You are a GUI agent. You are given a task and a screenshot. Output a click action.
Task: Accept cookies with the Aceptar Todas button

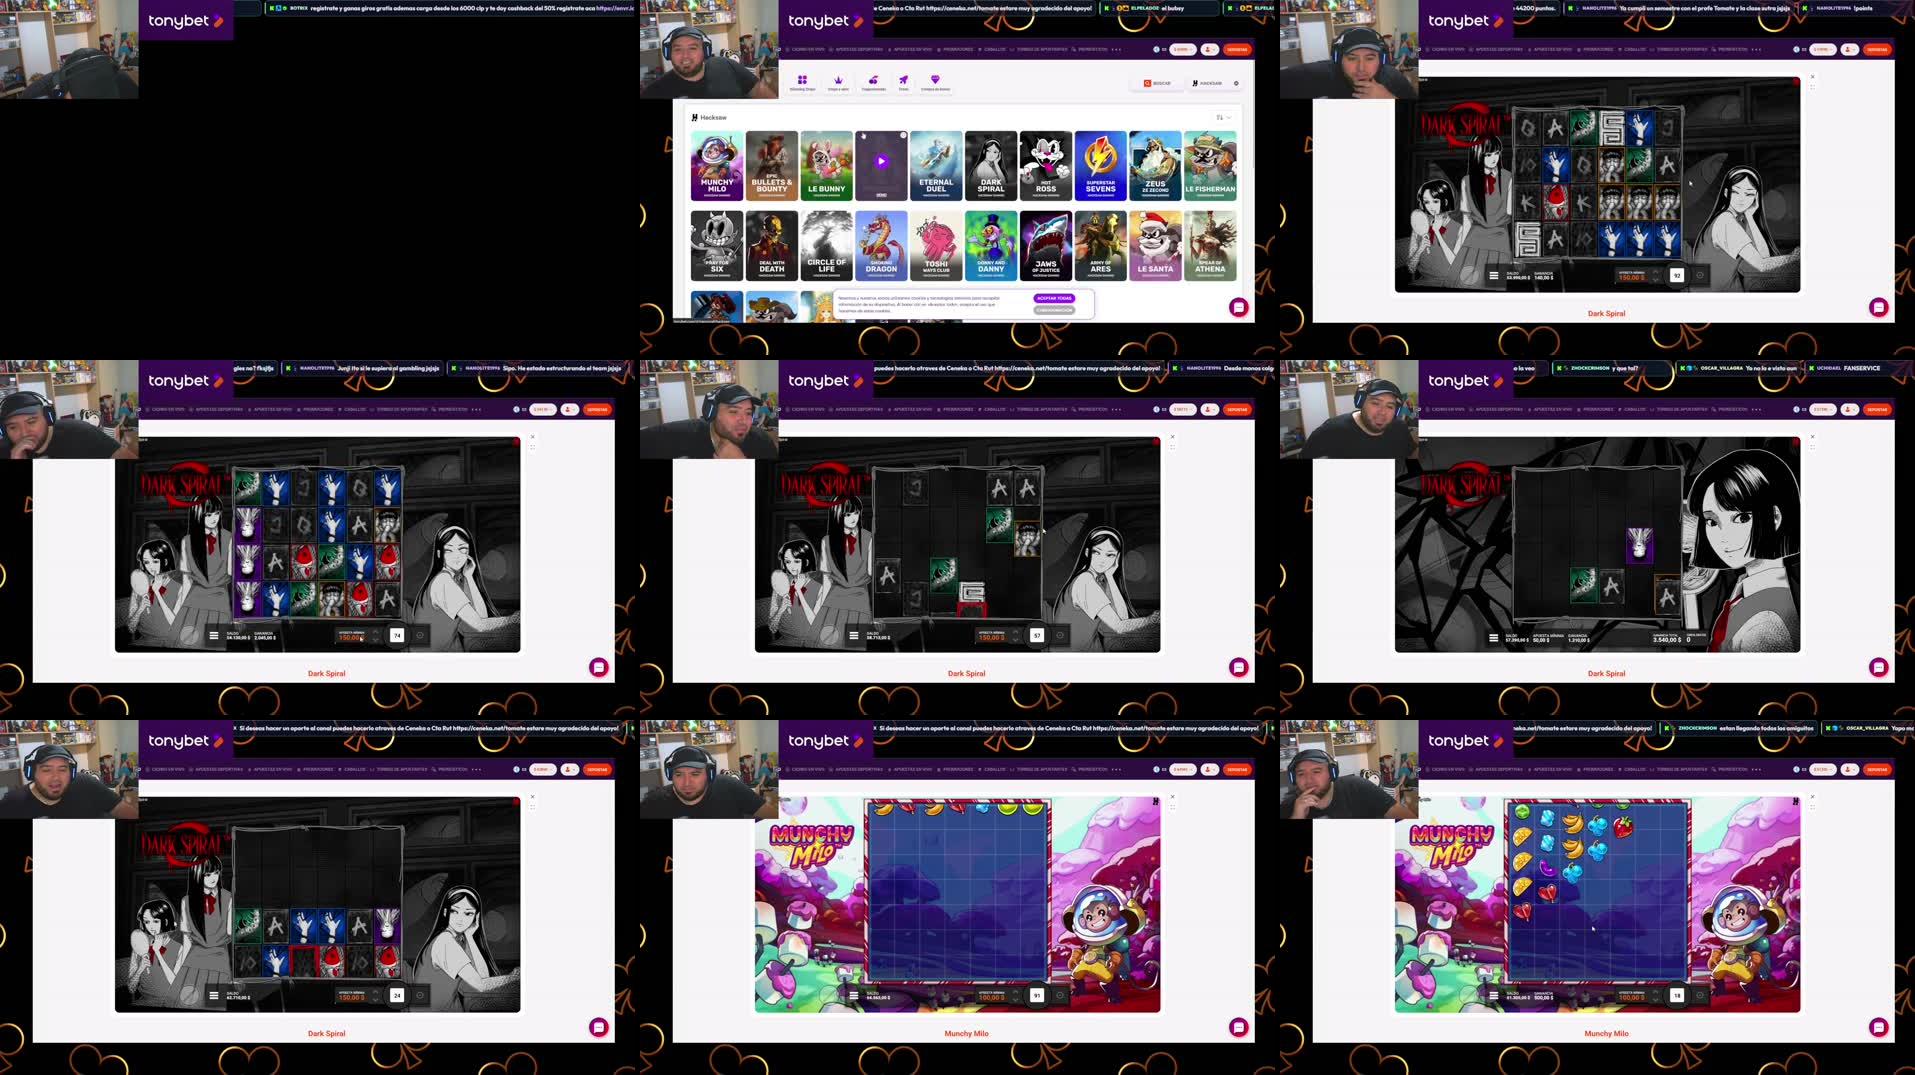click(1057, 297)
